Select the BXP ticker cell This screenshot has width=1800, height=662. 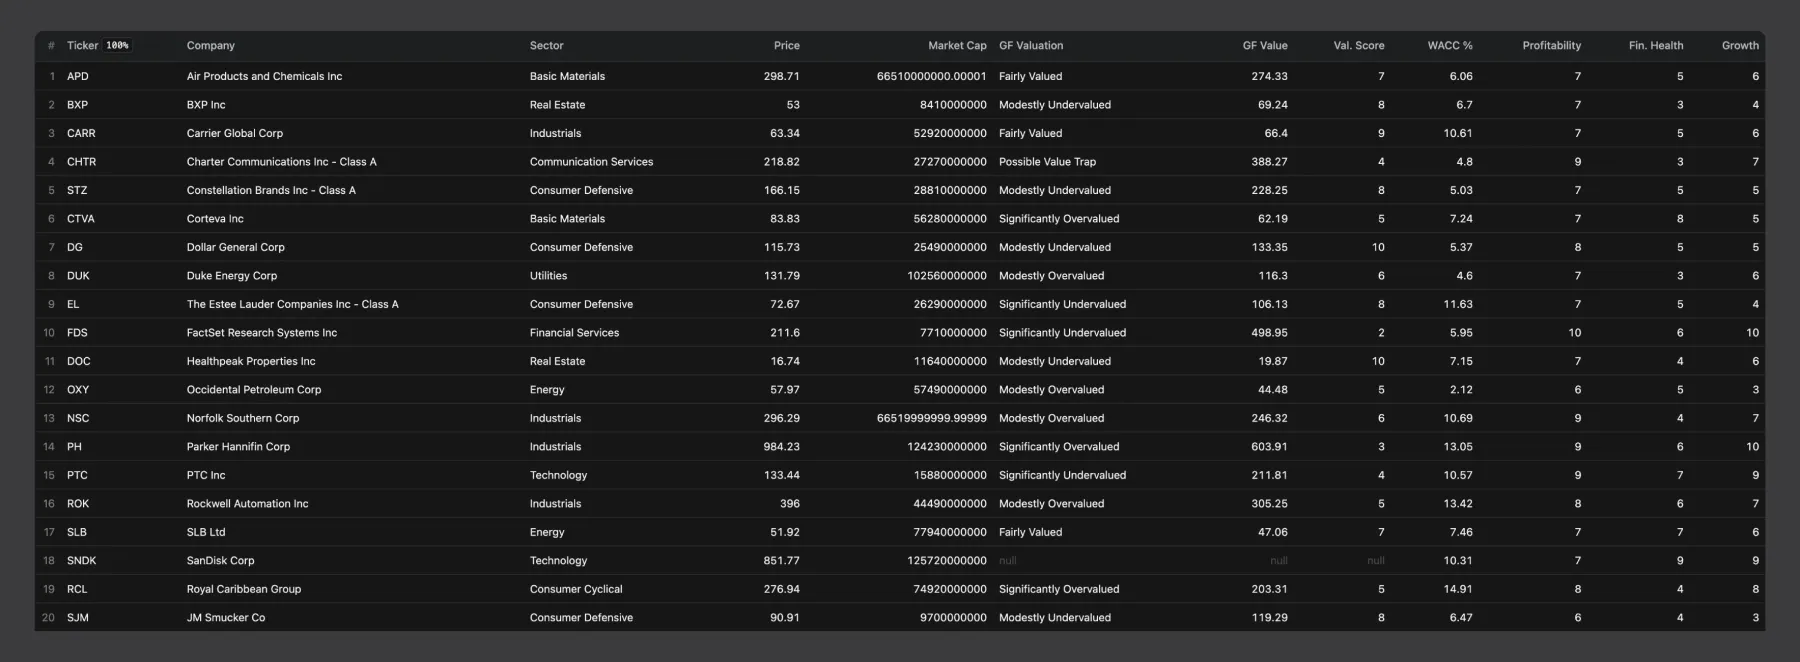77,105
